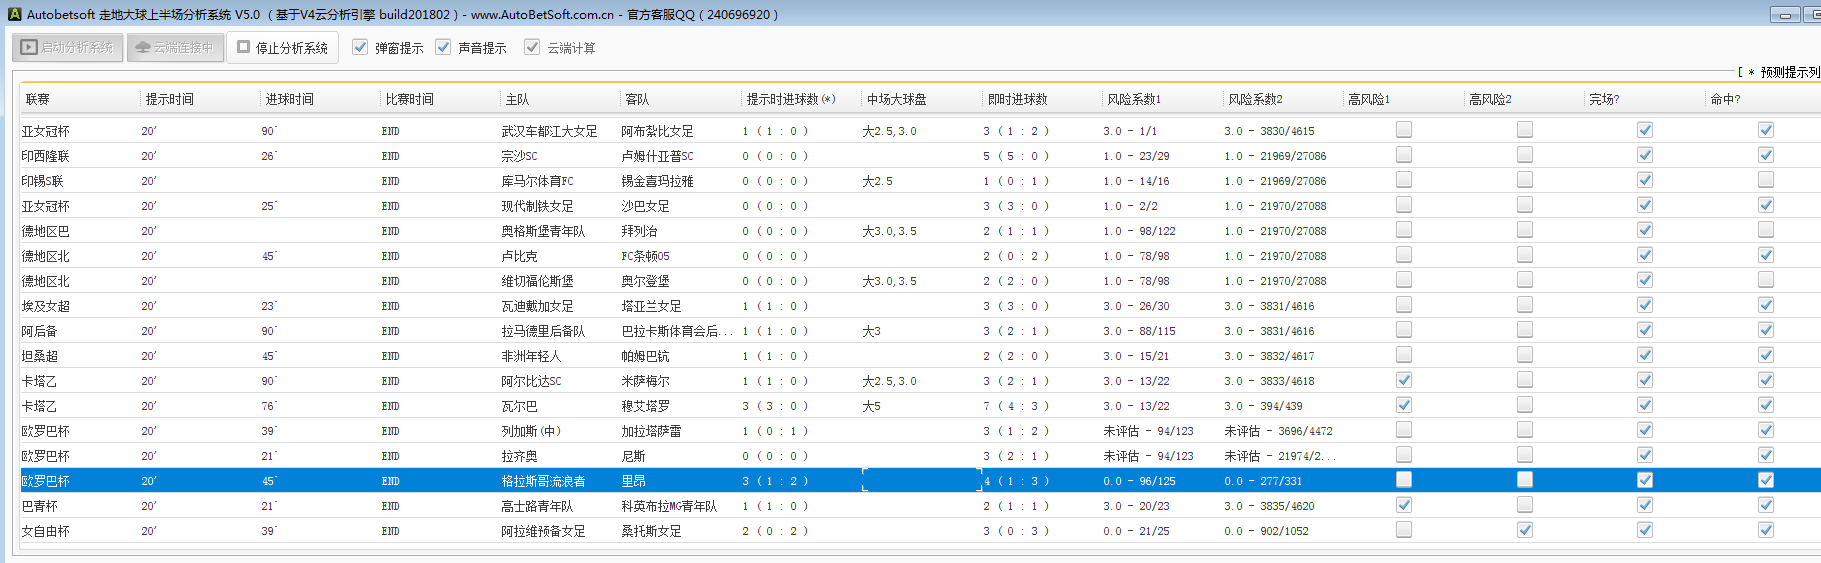Click the Autobetsoft app icon in title bar
Viewport: 1821px width, 563px height.
click(14, 14)
